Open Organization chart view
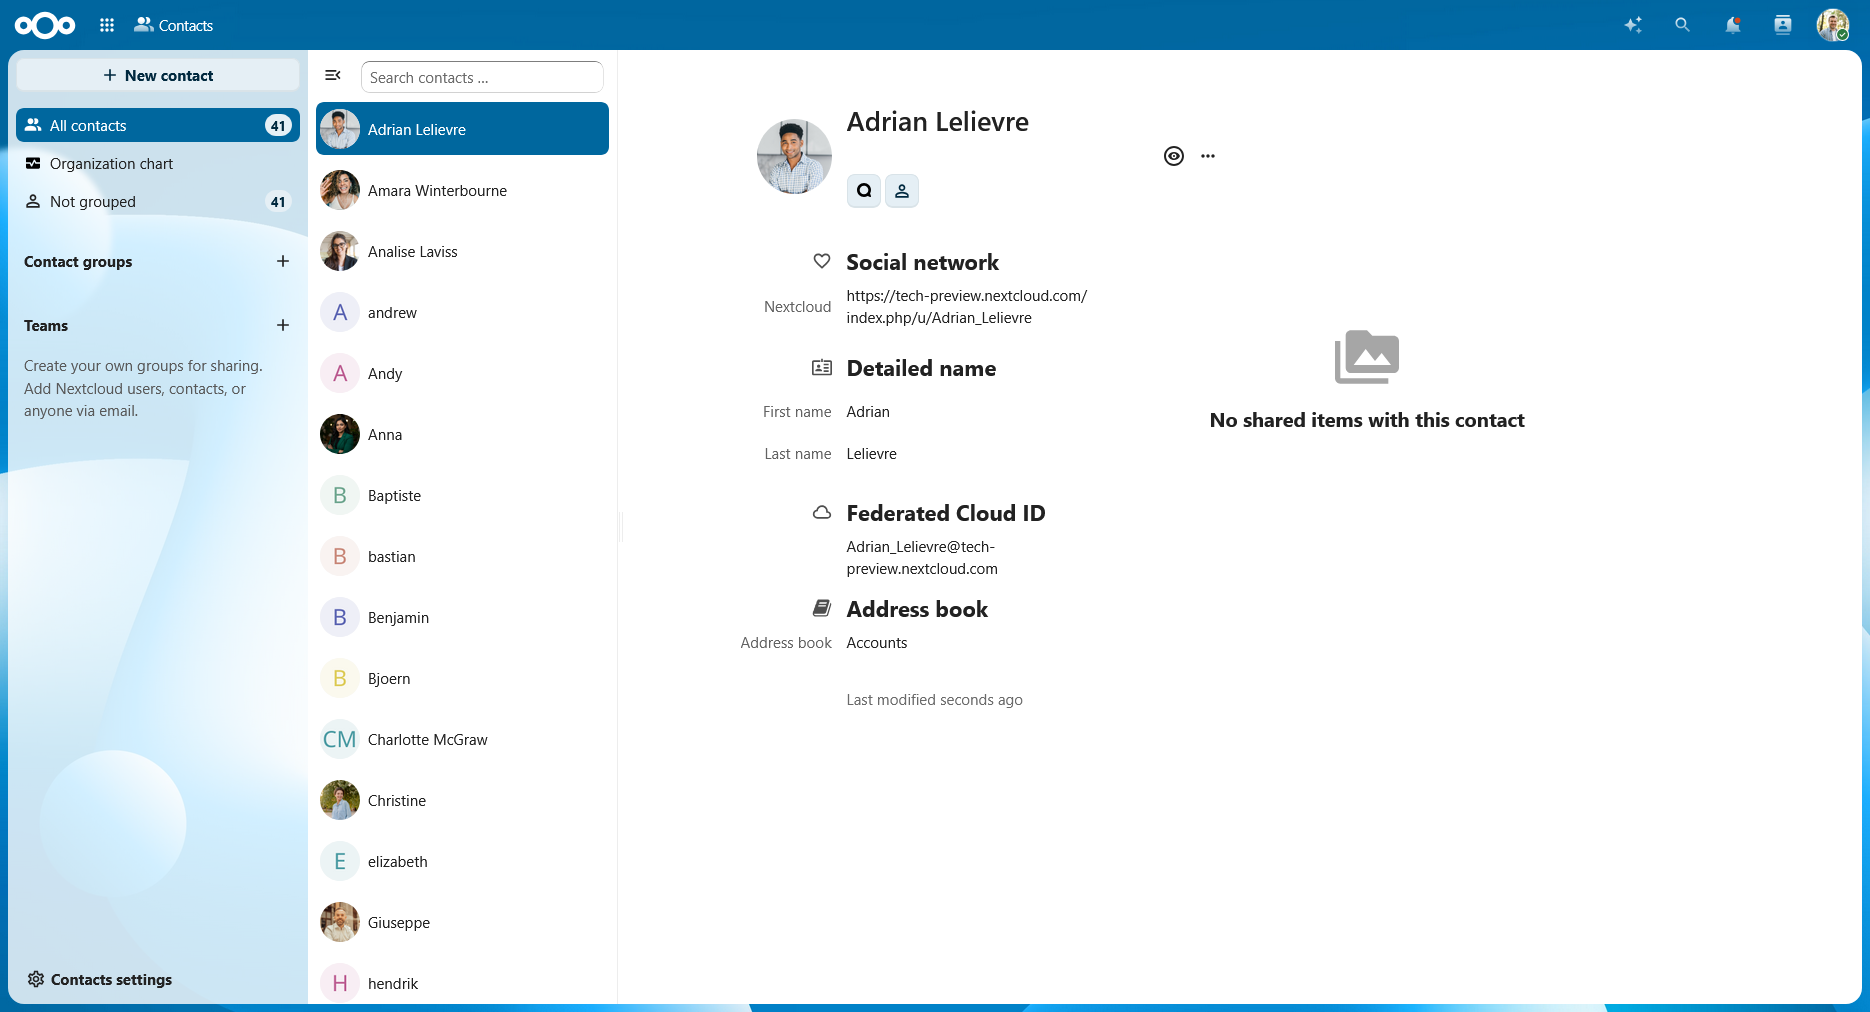 (158, 163)
